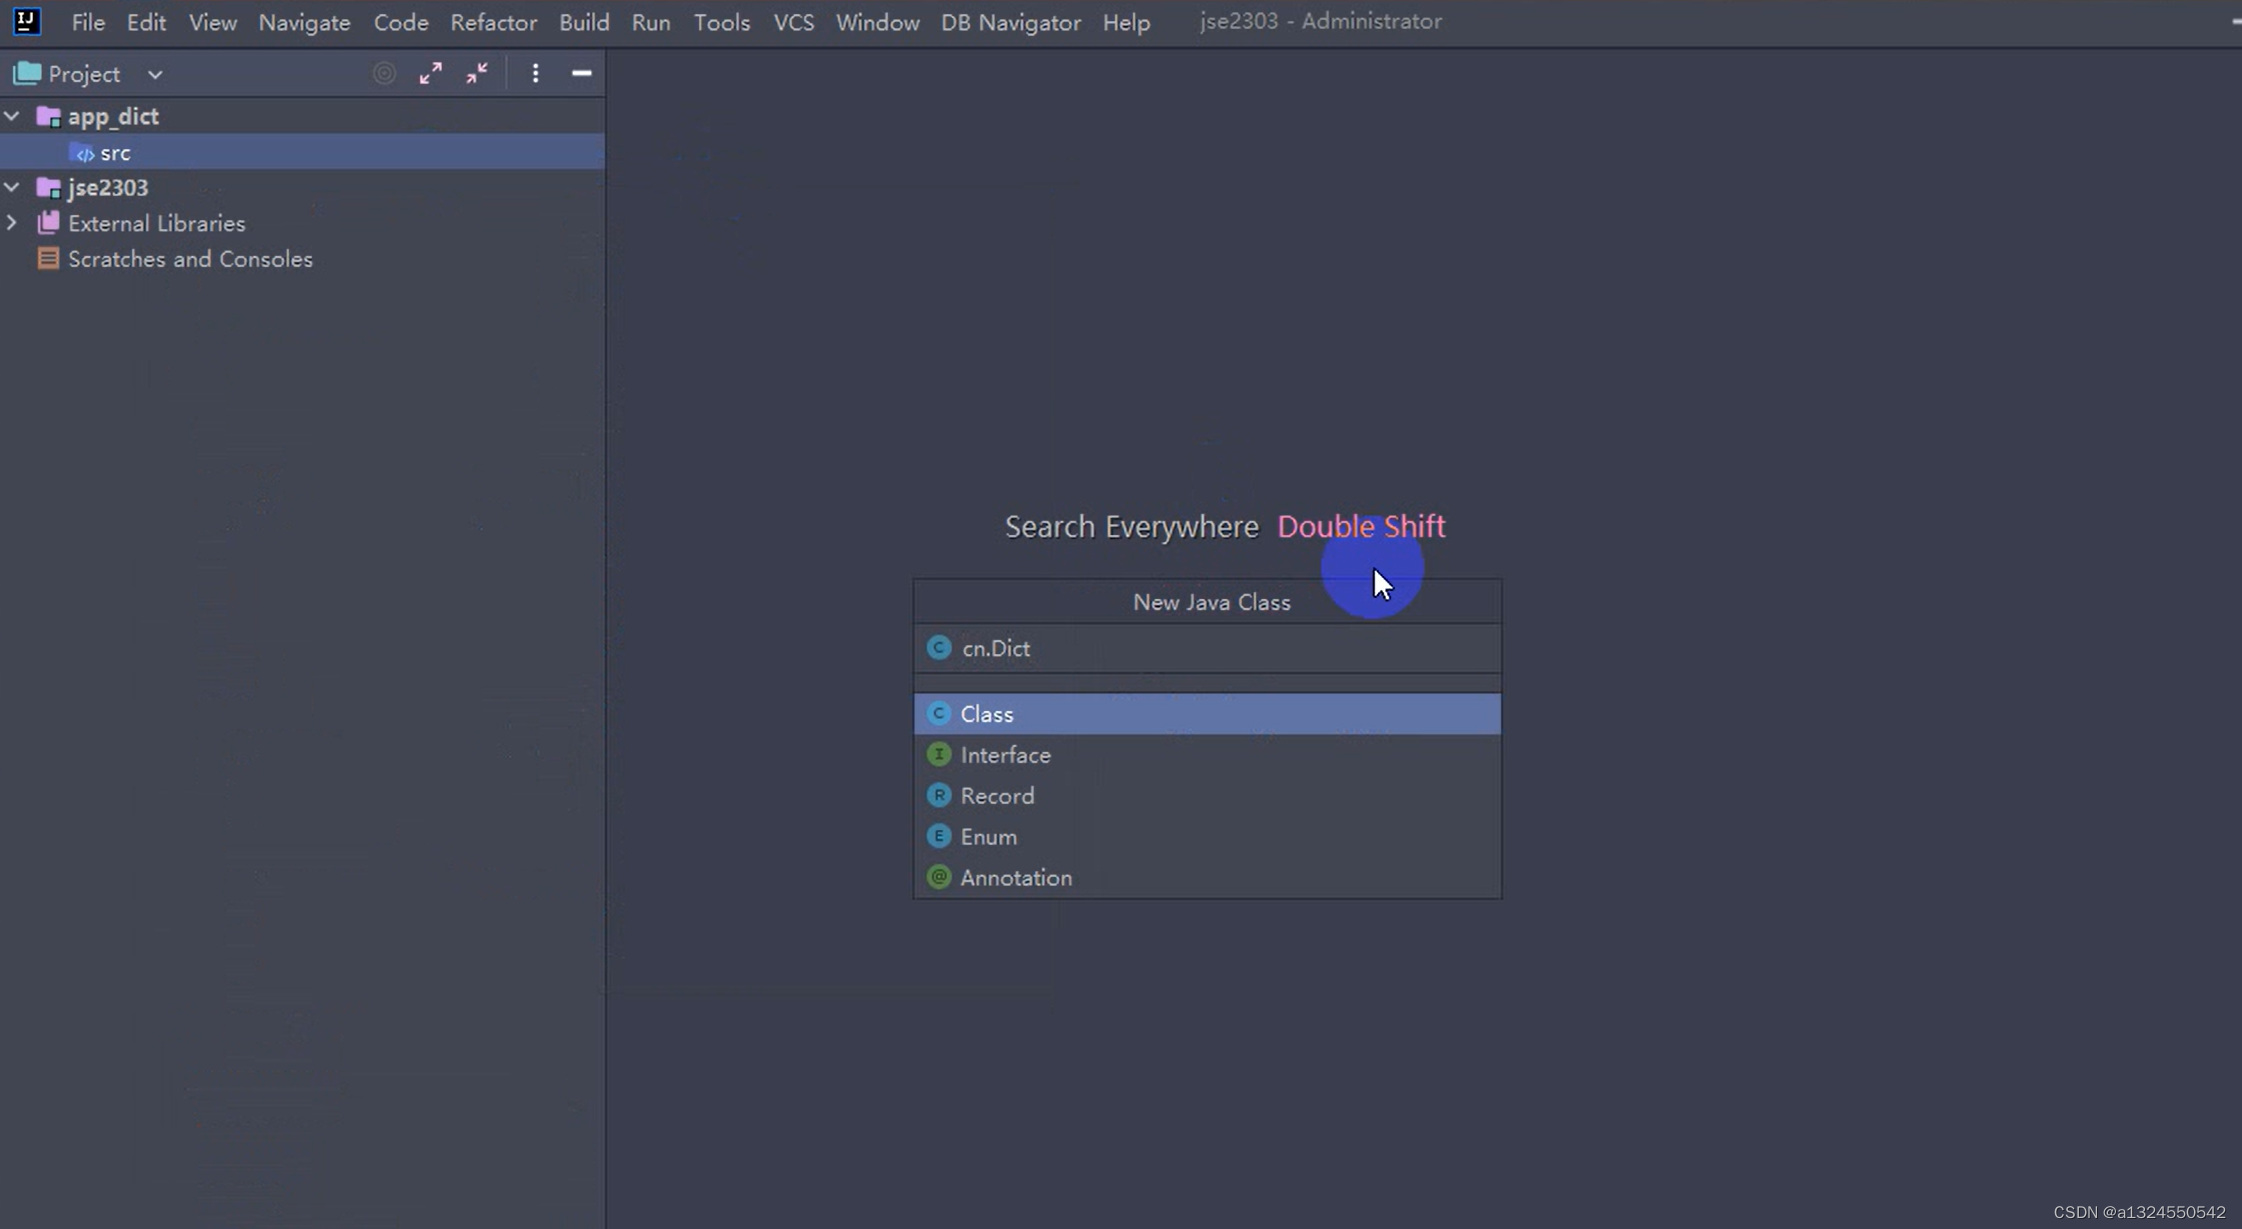Select the src folder in tree
2242x1229 pixels.
pyautogui.click(x=114, y=153)
